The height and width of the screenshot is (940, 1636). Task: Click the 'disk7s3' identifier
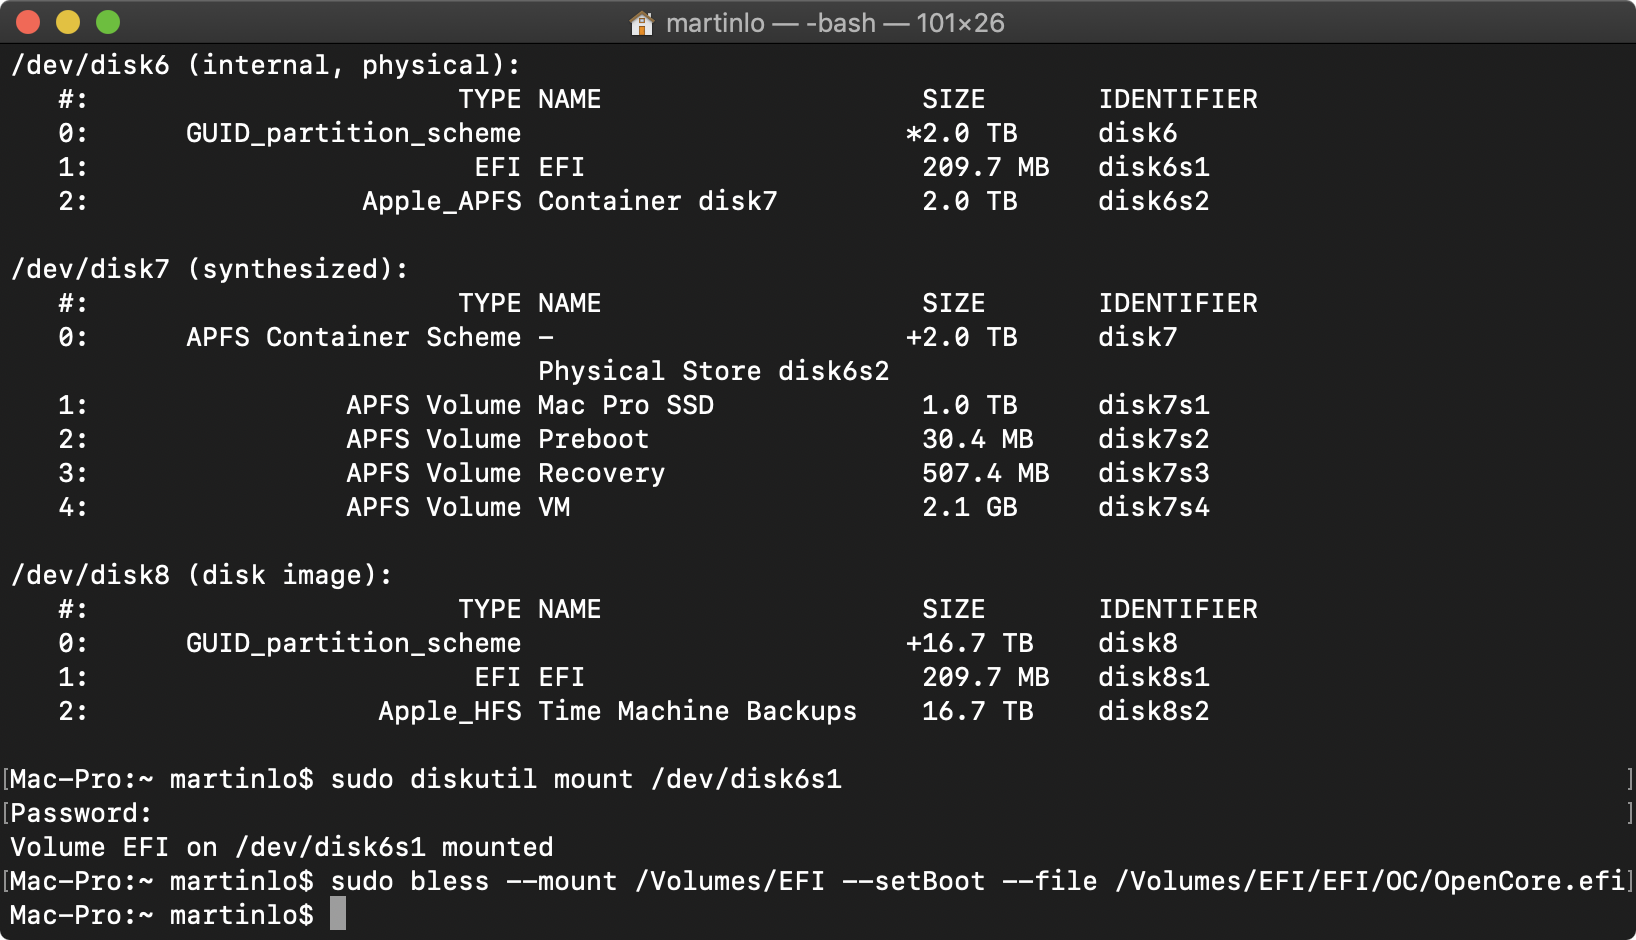pyautogui.click(x=1154, y=473)
